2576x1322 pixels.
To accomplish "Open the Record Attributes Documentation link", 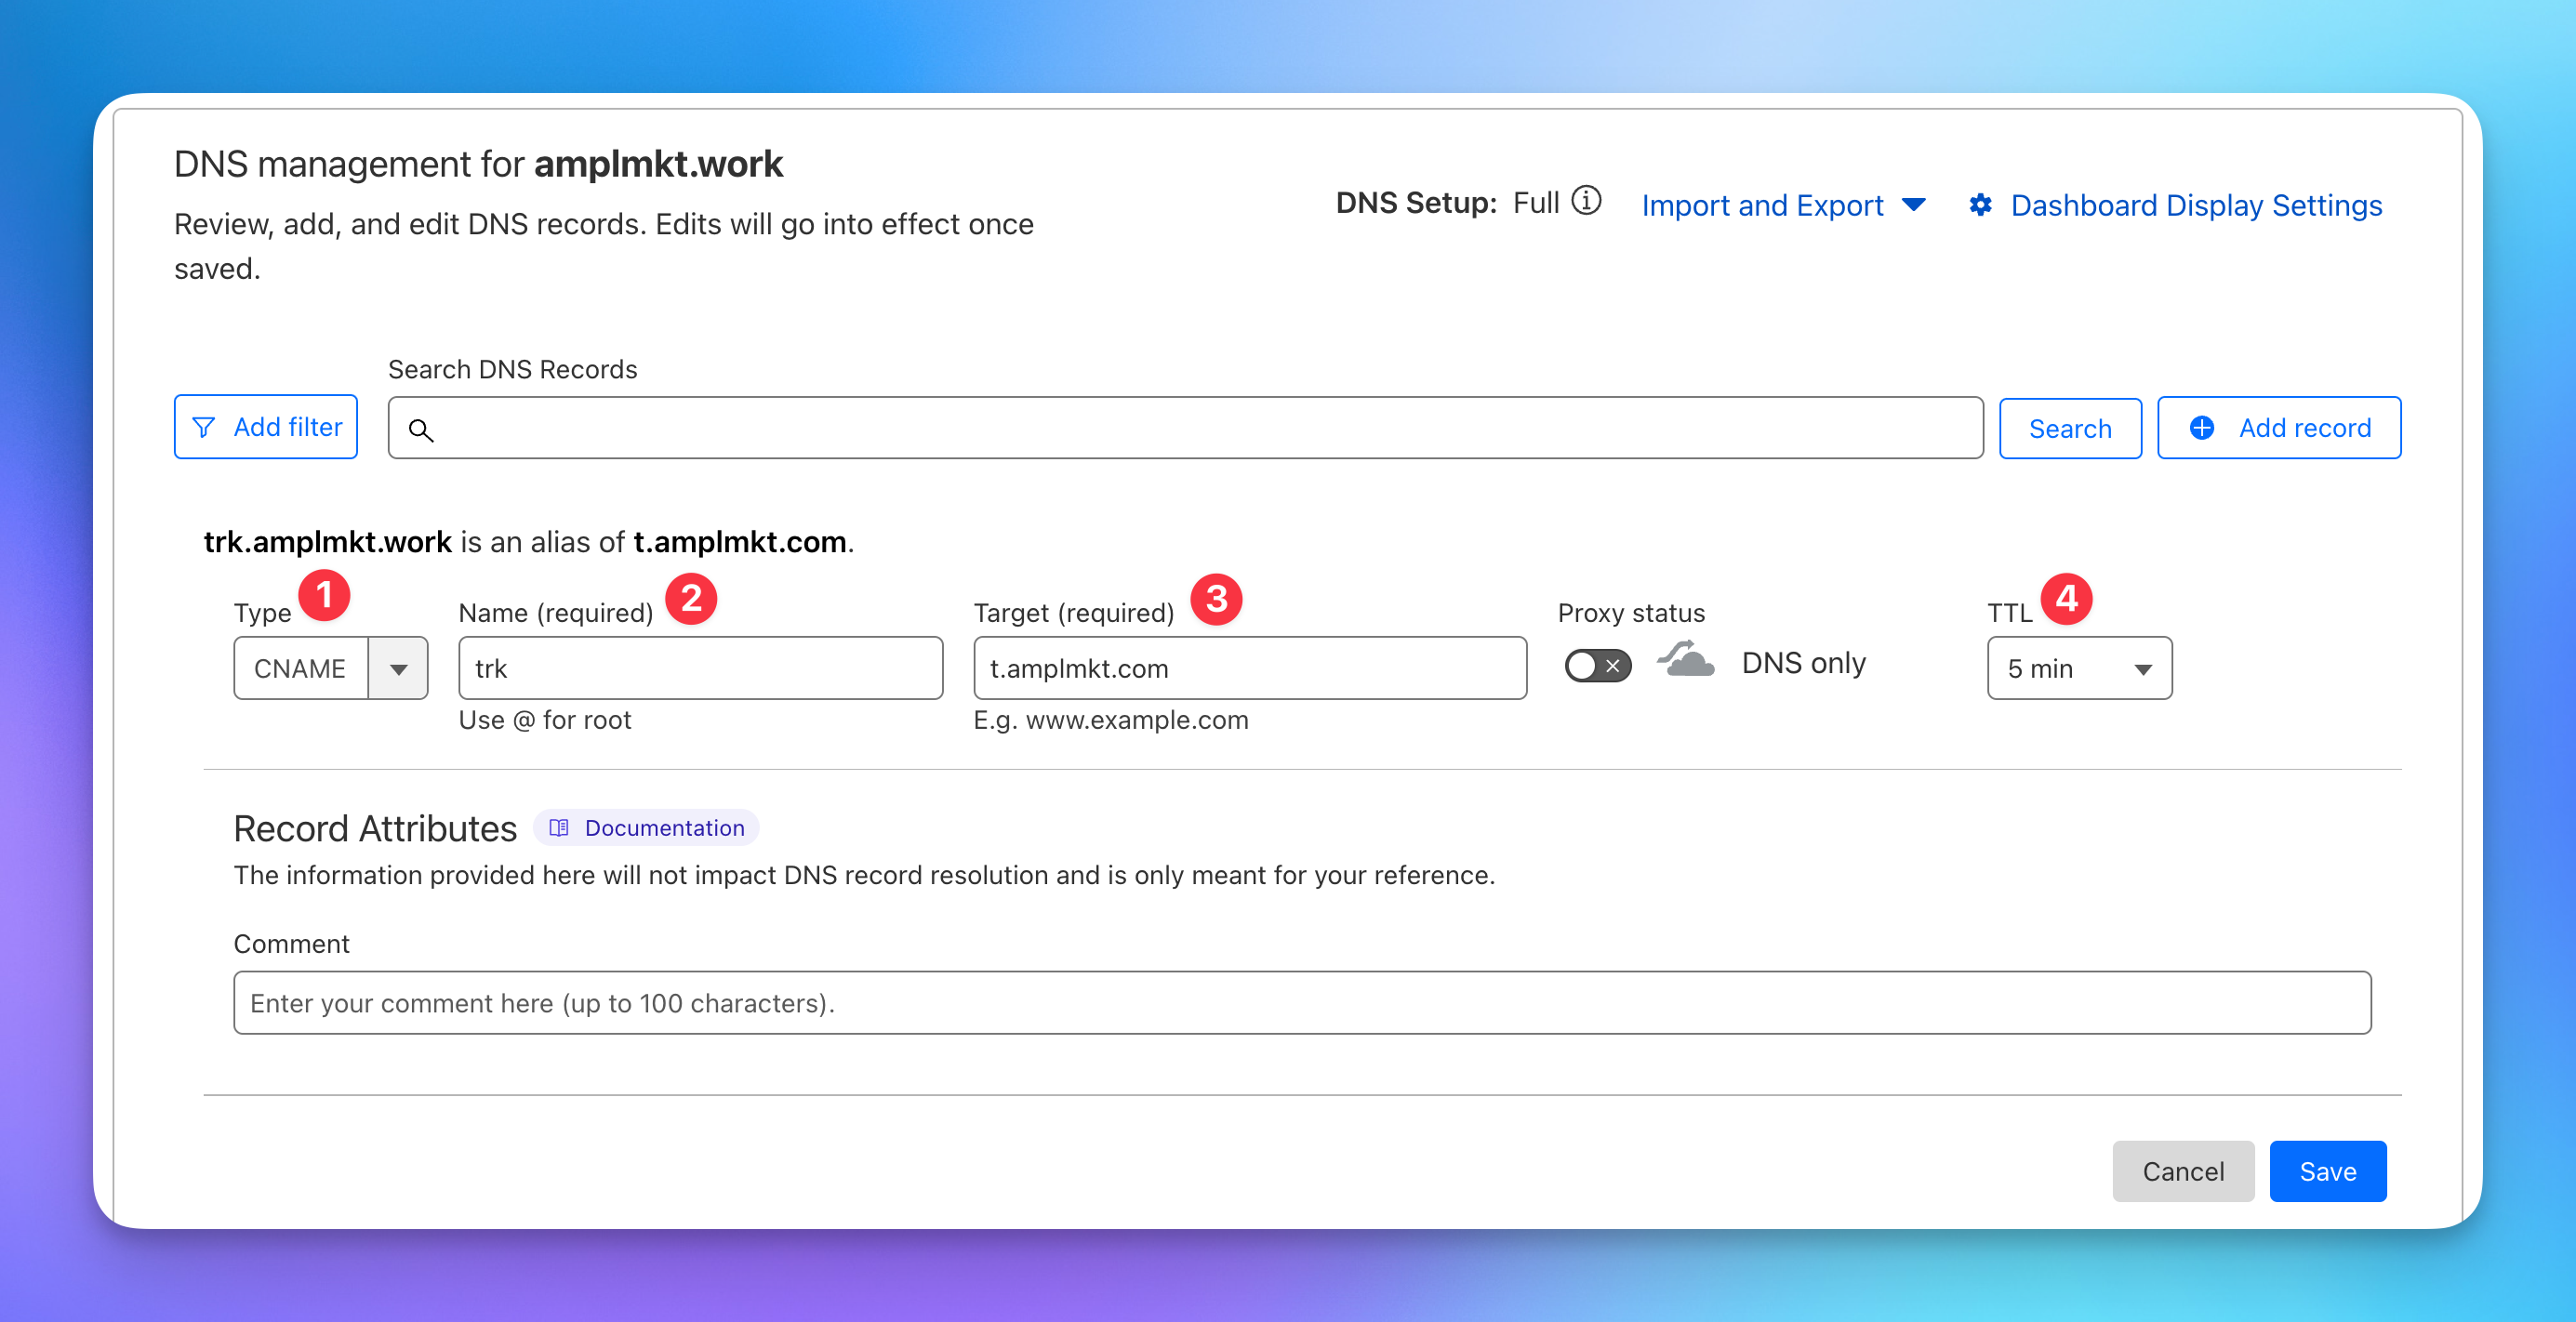I will [664, 828].
